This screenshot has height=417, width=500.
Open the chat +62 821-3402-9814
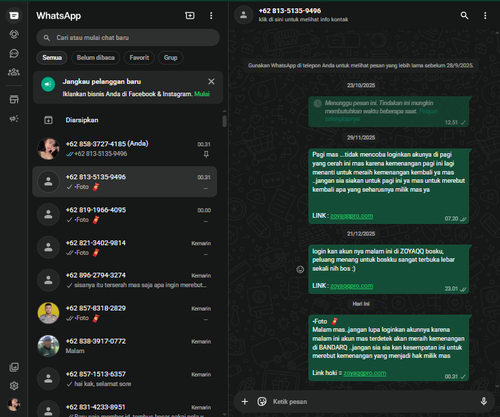point(125,248)
